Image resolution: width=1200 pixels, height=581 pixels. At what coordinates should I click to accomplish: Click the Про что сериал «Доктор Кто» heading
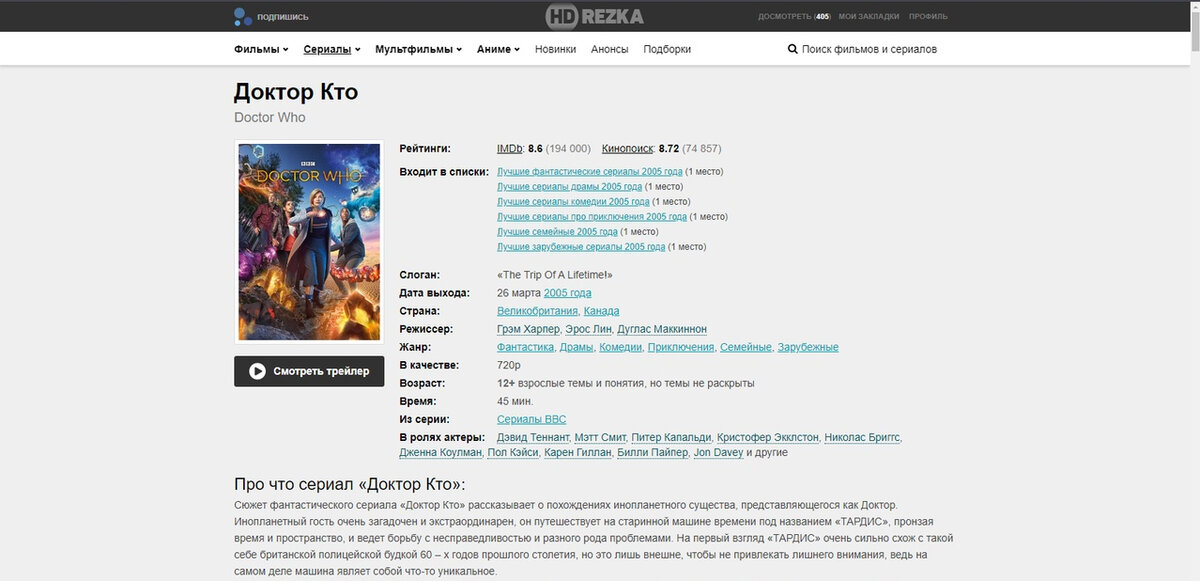click(x=349, y=484)
